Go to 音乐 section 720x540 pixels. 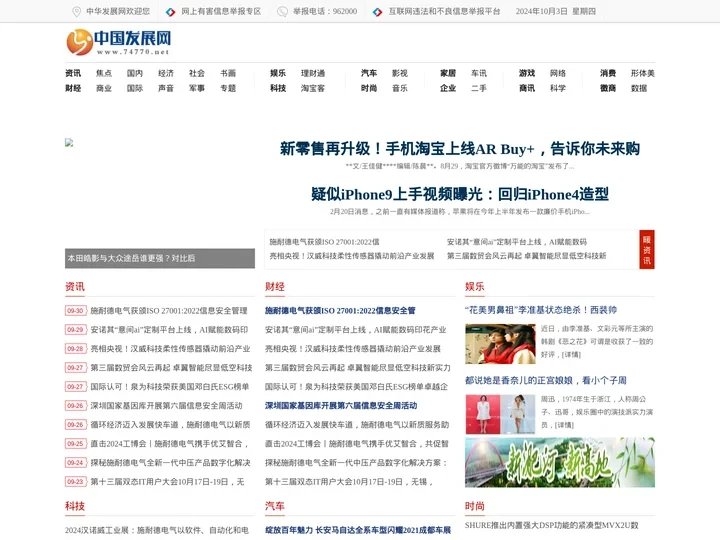(x=400, y=88)
